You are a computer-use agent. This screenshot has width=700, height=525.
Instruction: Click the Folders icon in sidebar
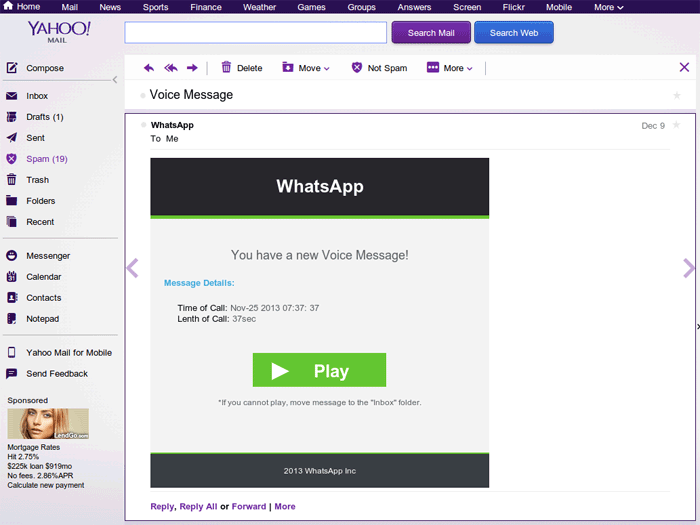coord(12,200)
